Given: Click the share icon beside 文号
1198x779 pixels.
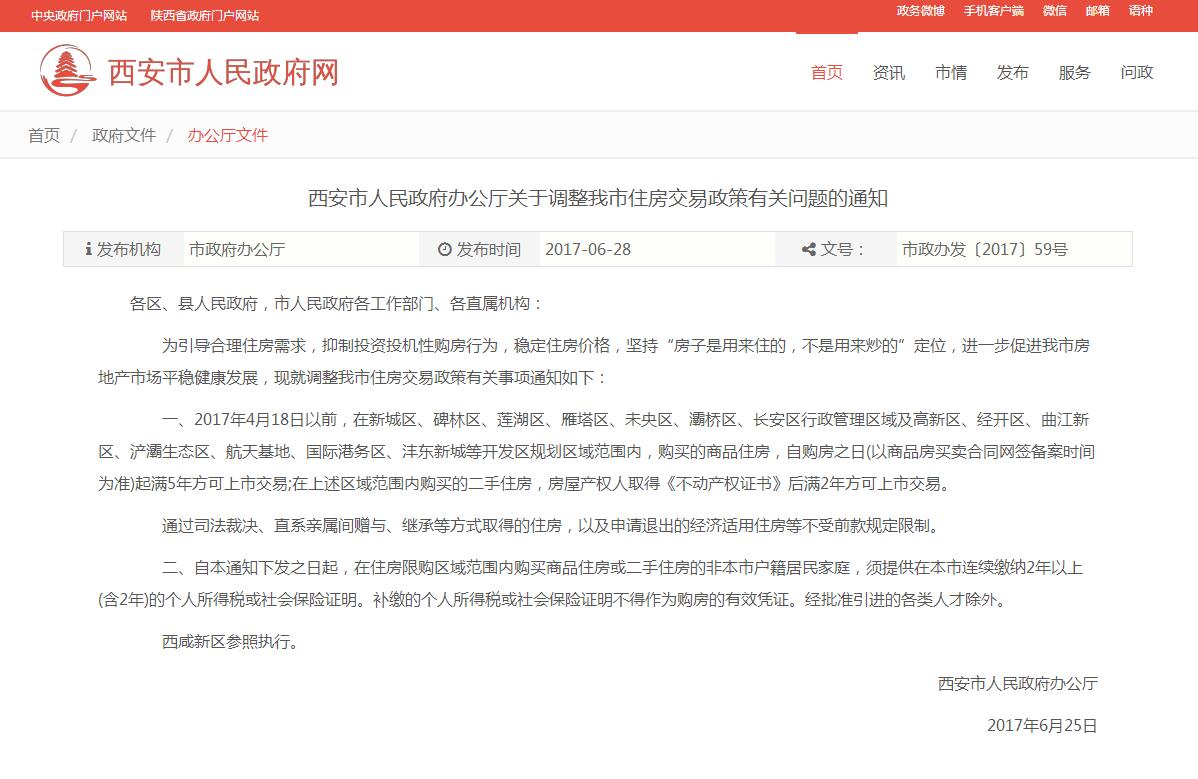Looking at the screenshot, I should [x=811, y=249].
